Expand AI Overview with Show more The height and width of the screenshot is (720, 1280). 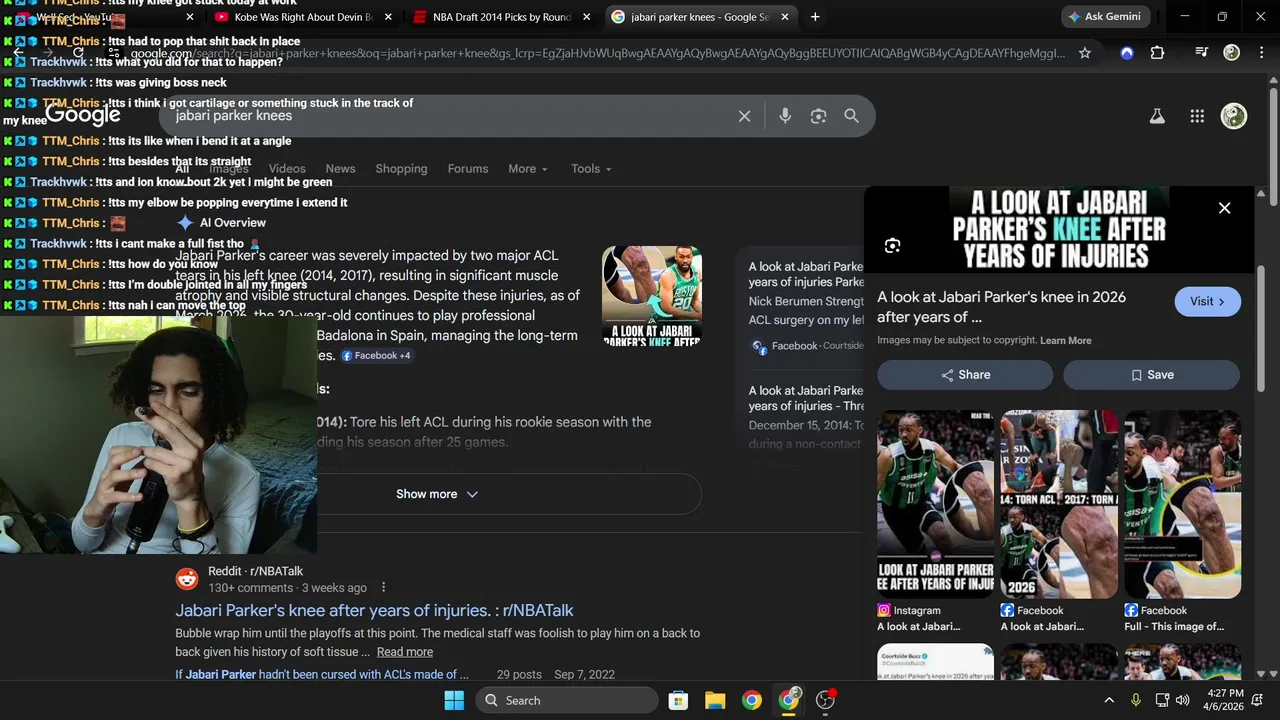click(x=437, y=494)
